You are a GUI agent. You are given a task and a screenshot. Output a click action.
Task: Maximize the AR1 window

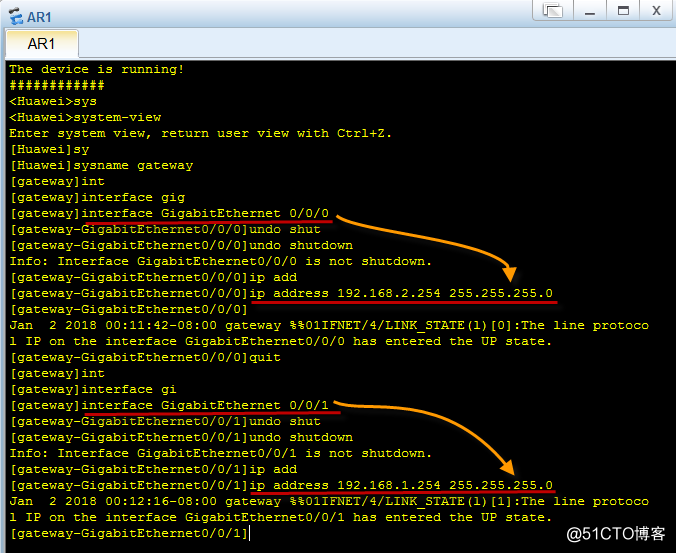click(623, 10)
